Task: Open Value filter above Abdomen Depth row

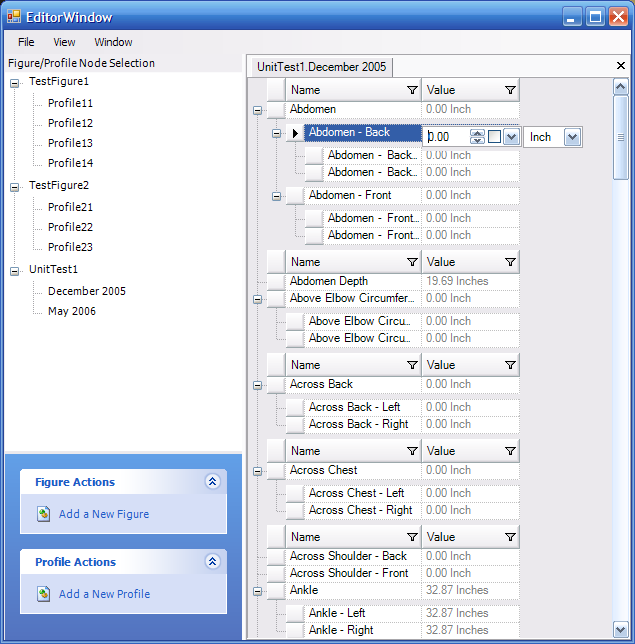Action: point(510,262)
